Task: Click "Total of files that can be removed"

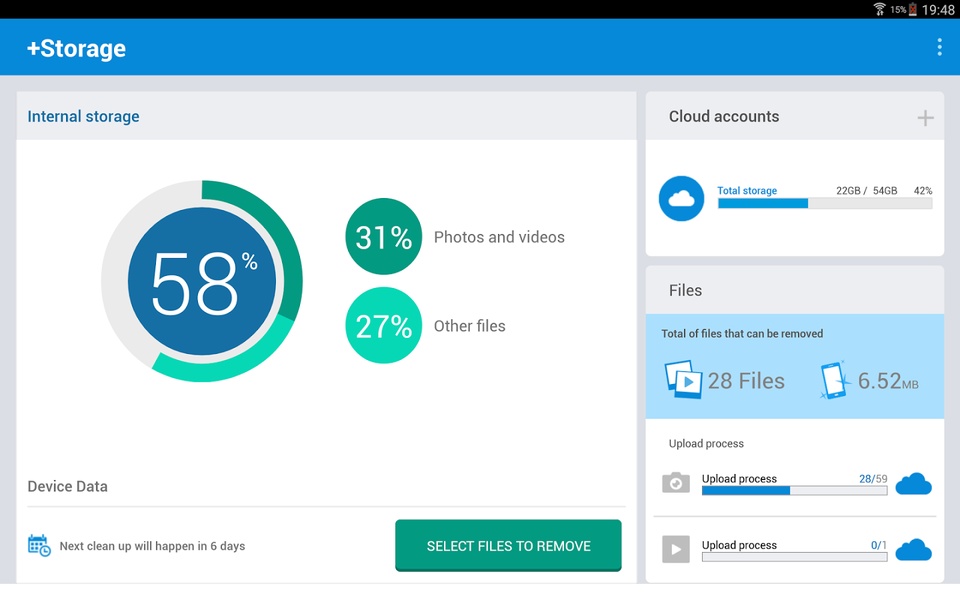Action: (742, 334)
